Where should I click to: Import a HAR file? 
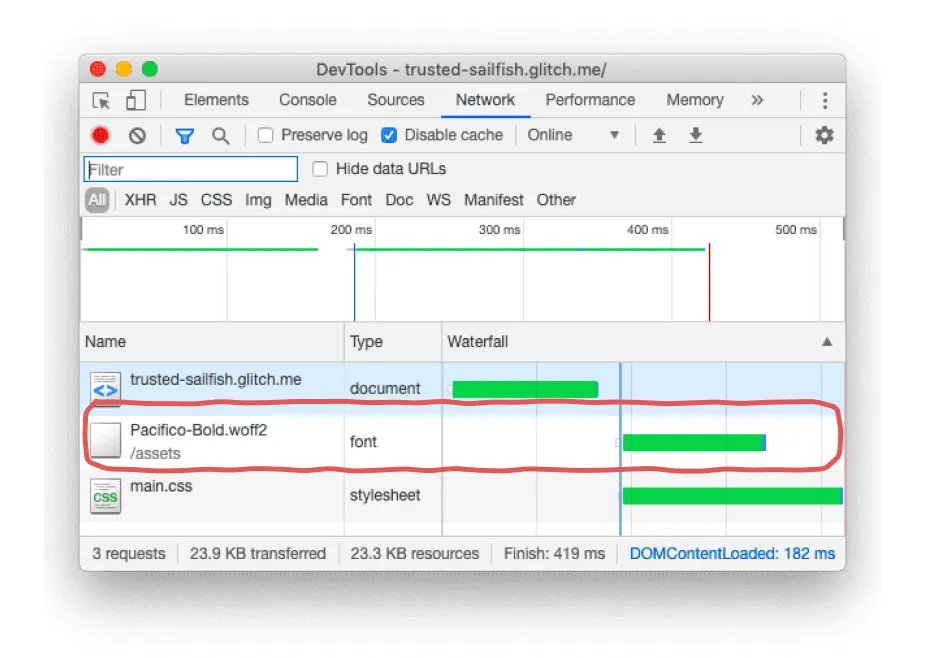659,135
